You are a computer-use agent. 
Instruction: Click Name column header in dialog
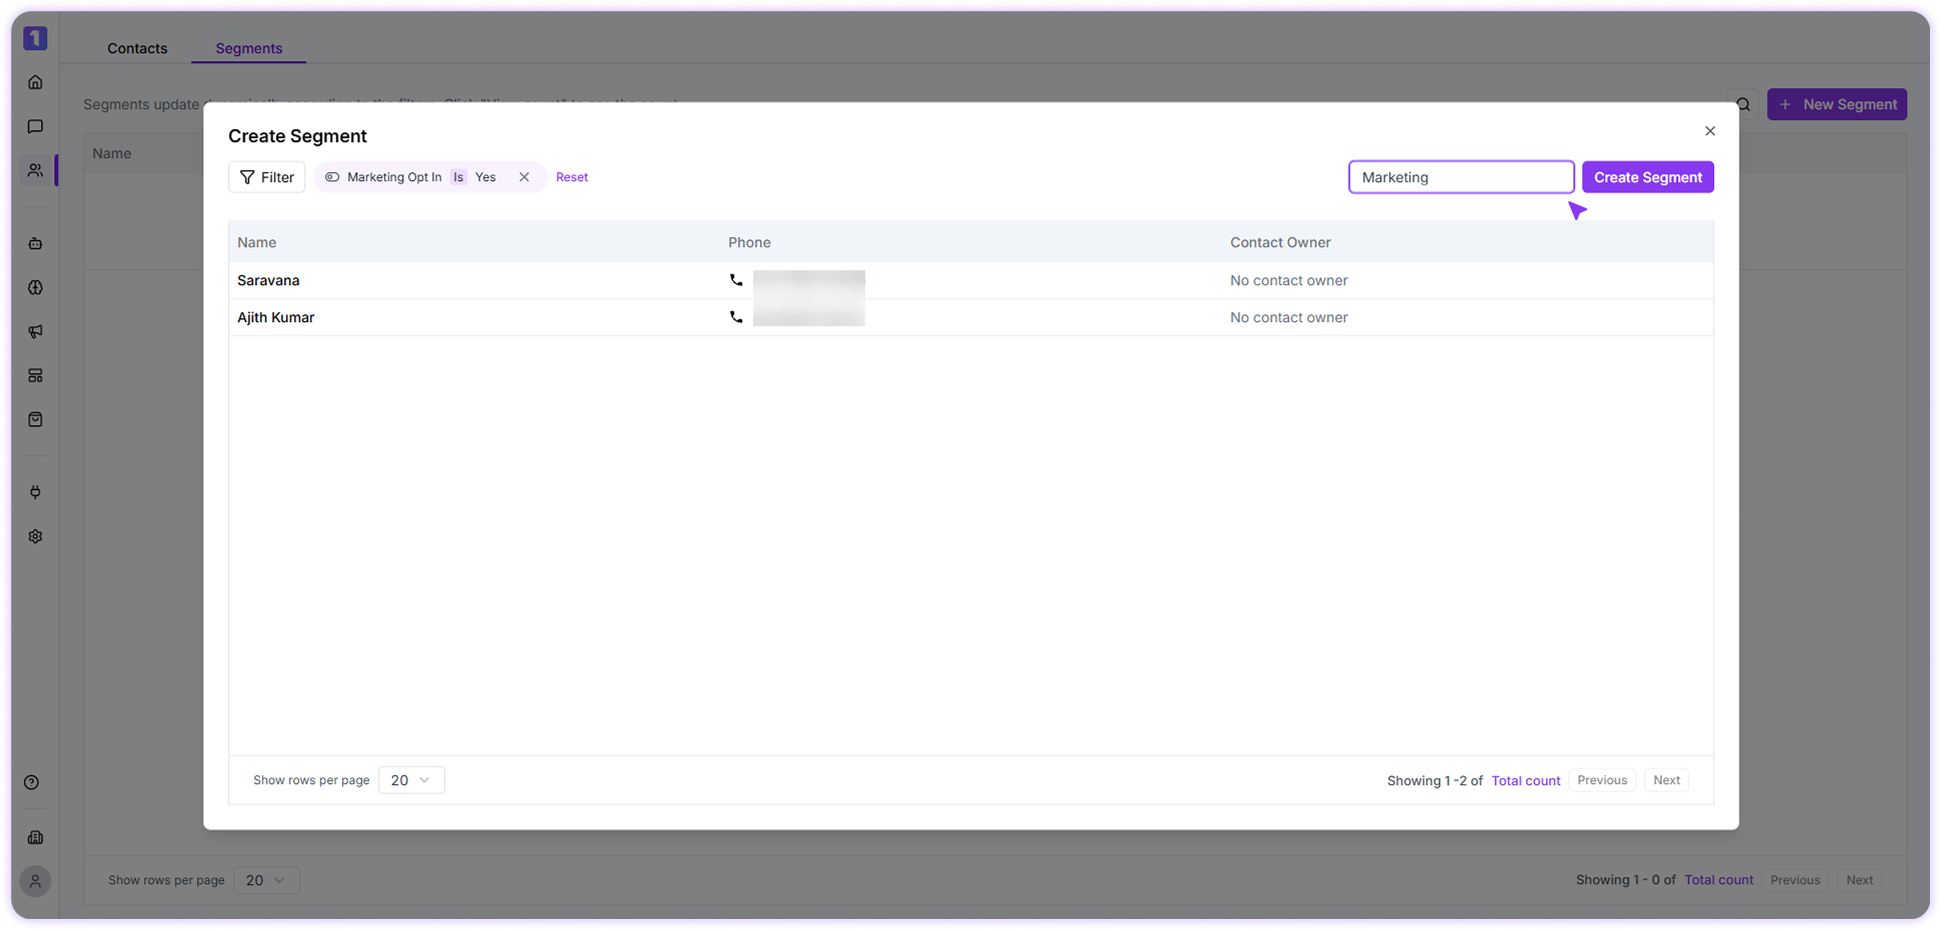(x=257, y=242)
